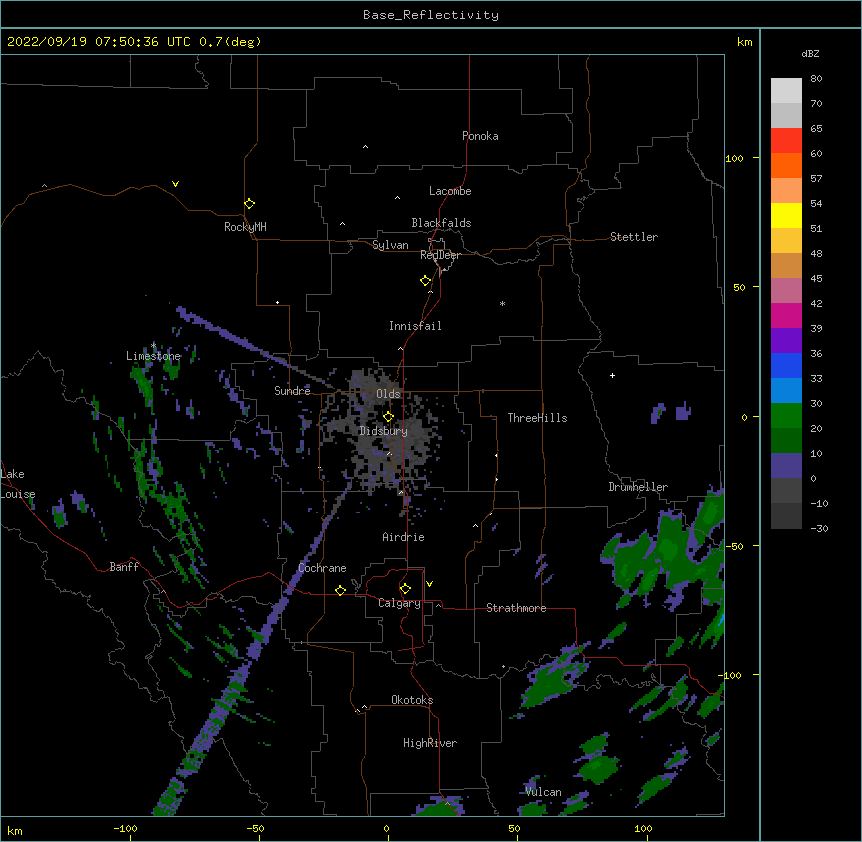Click the Cochrane label

322,568
